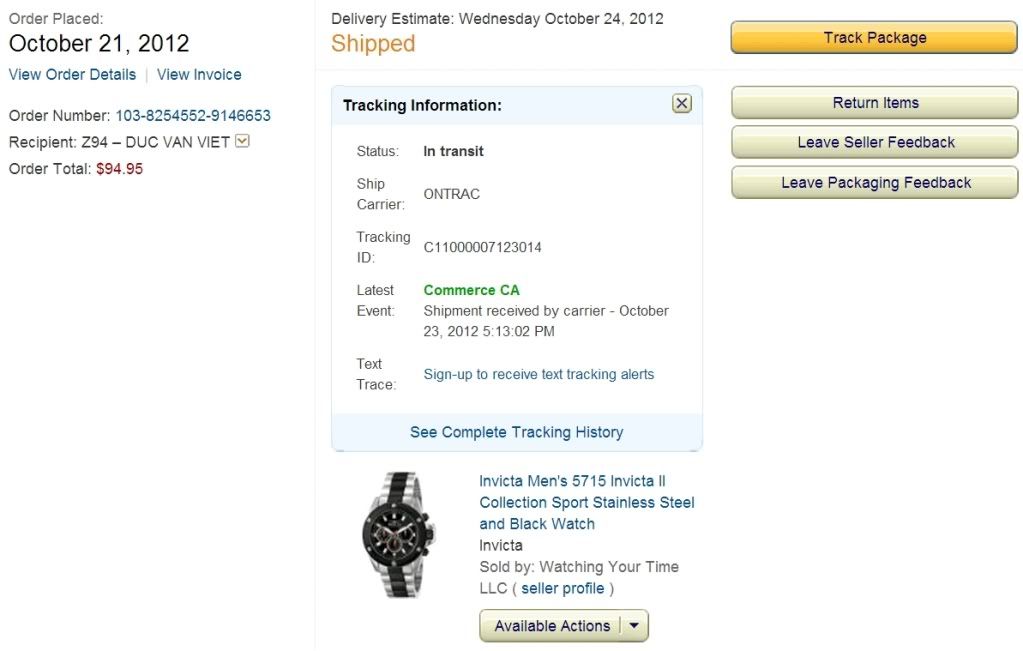
Task: Close the Tracking Information panel
Action: coord(682,103)
